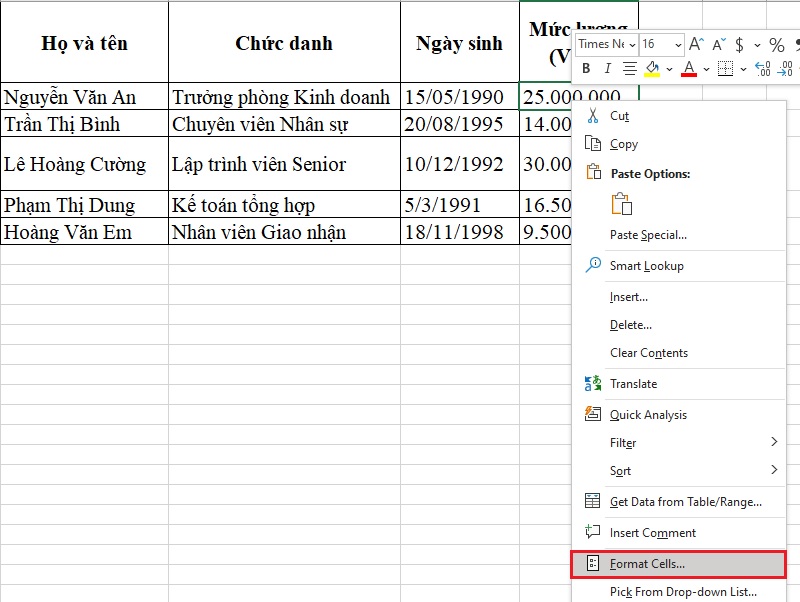Select Smart Lookup

(x=679, y=266)
